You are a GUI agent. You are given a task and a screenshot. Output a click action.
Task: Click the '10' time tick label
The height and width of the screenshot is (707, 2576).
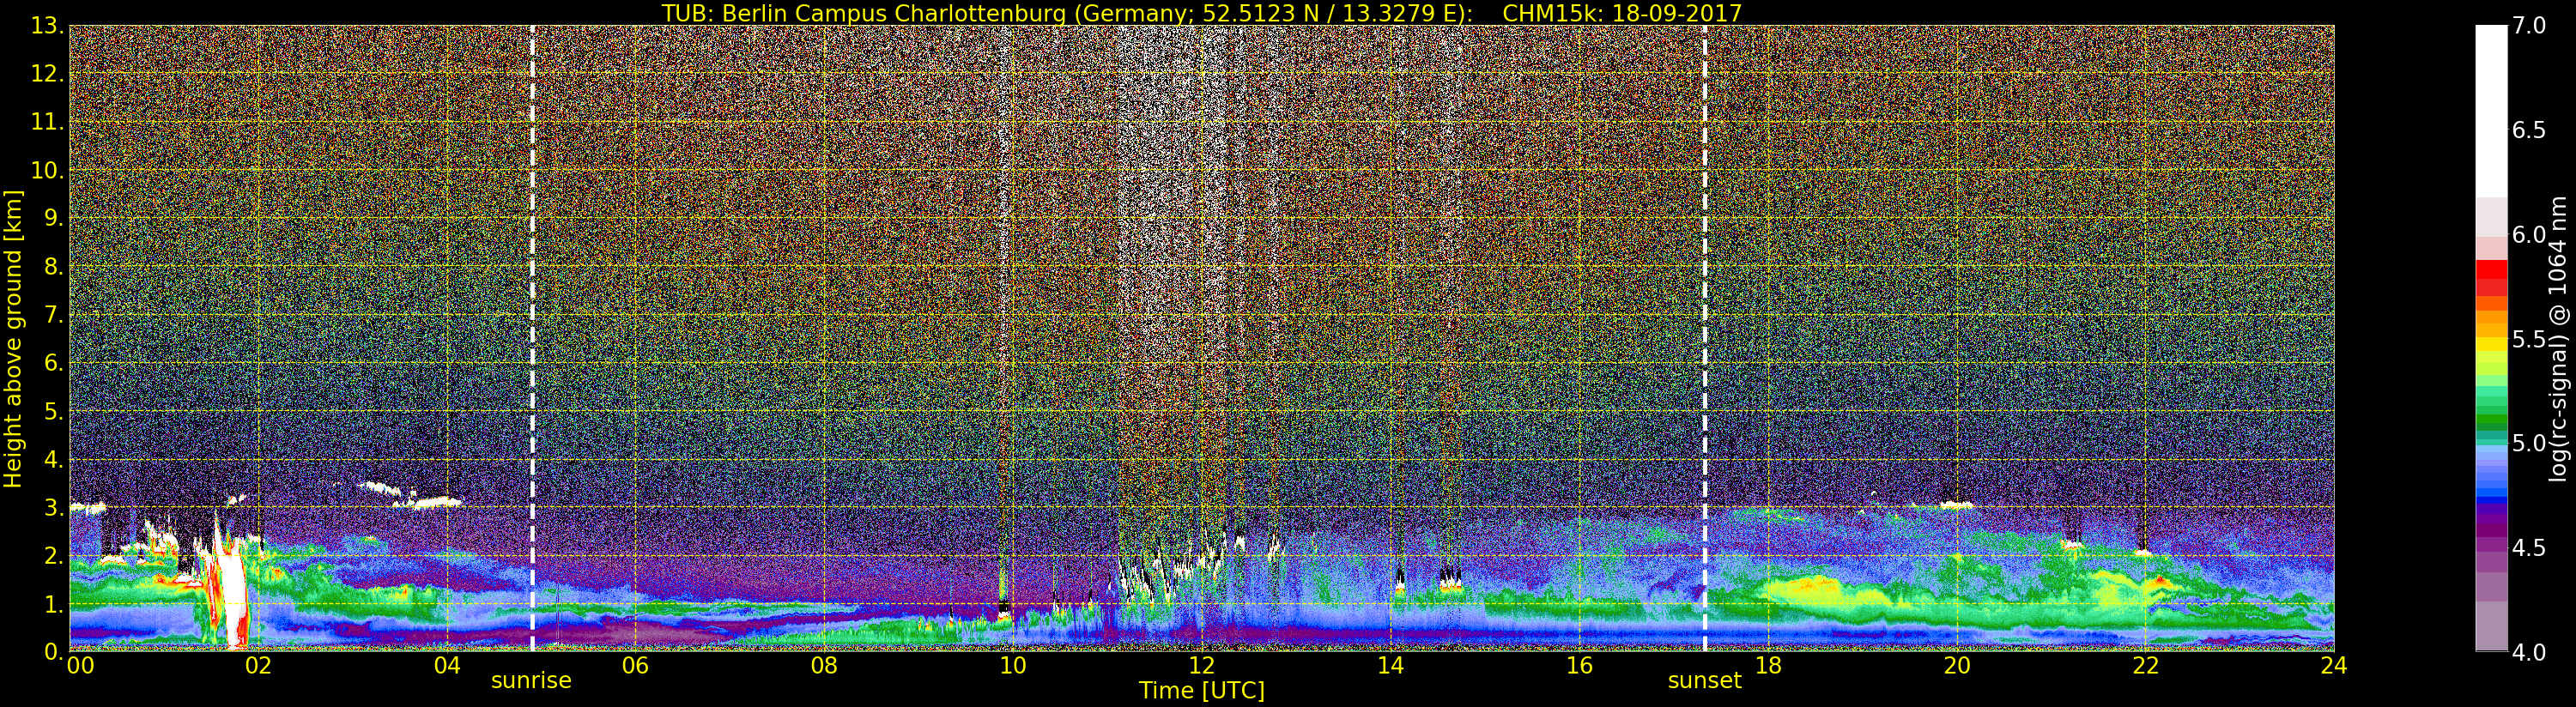click(x=1013, y=666)
